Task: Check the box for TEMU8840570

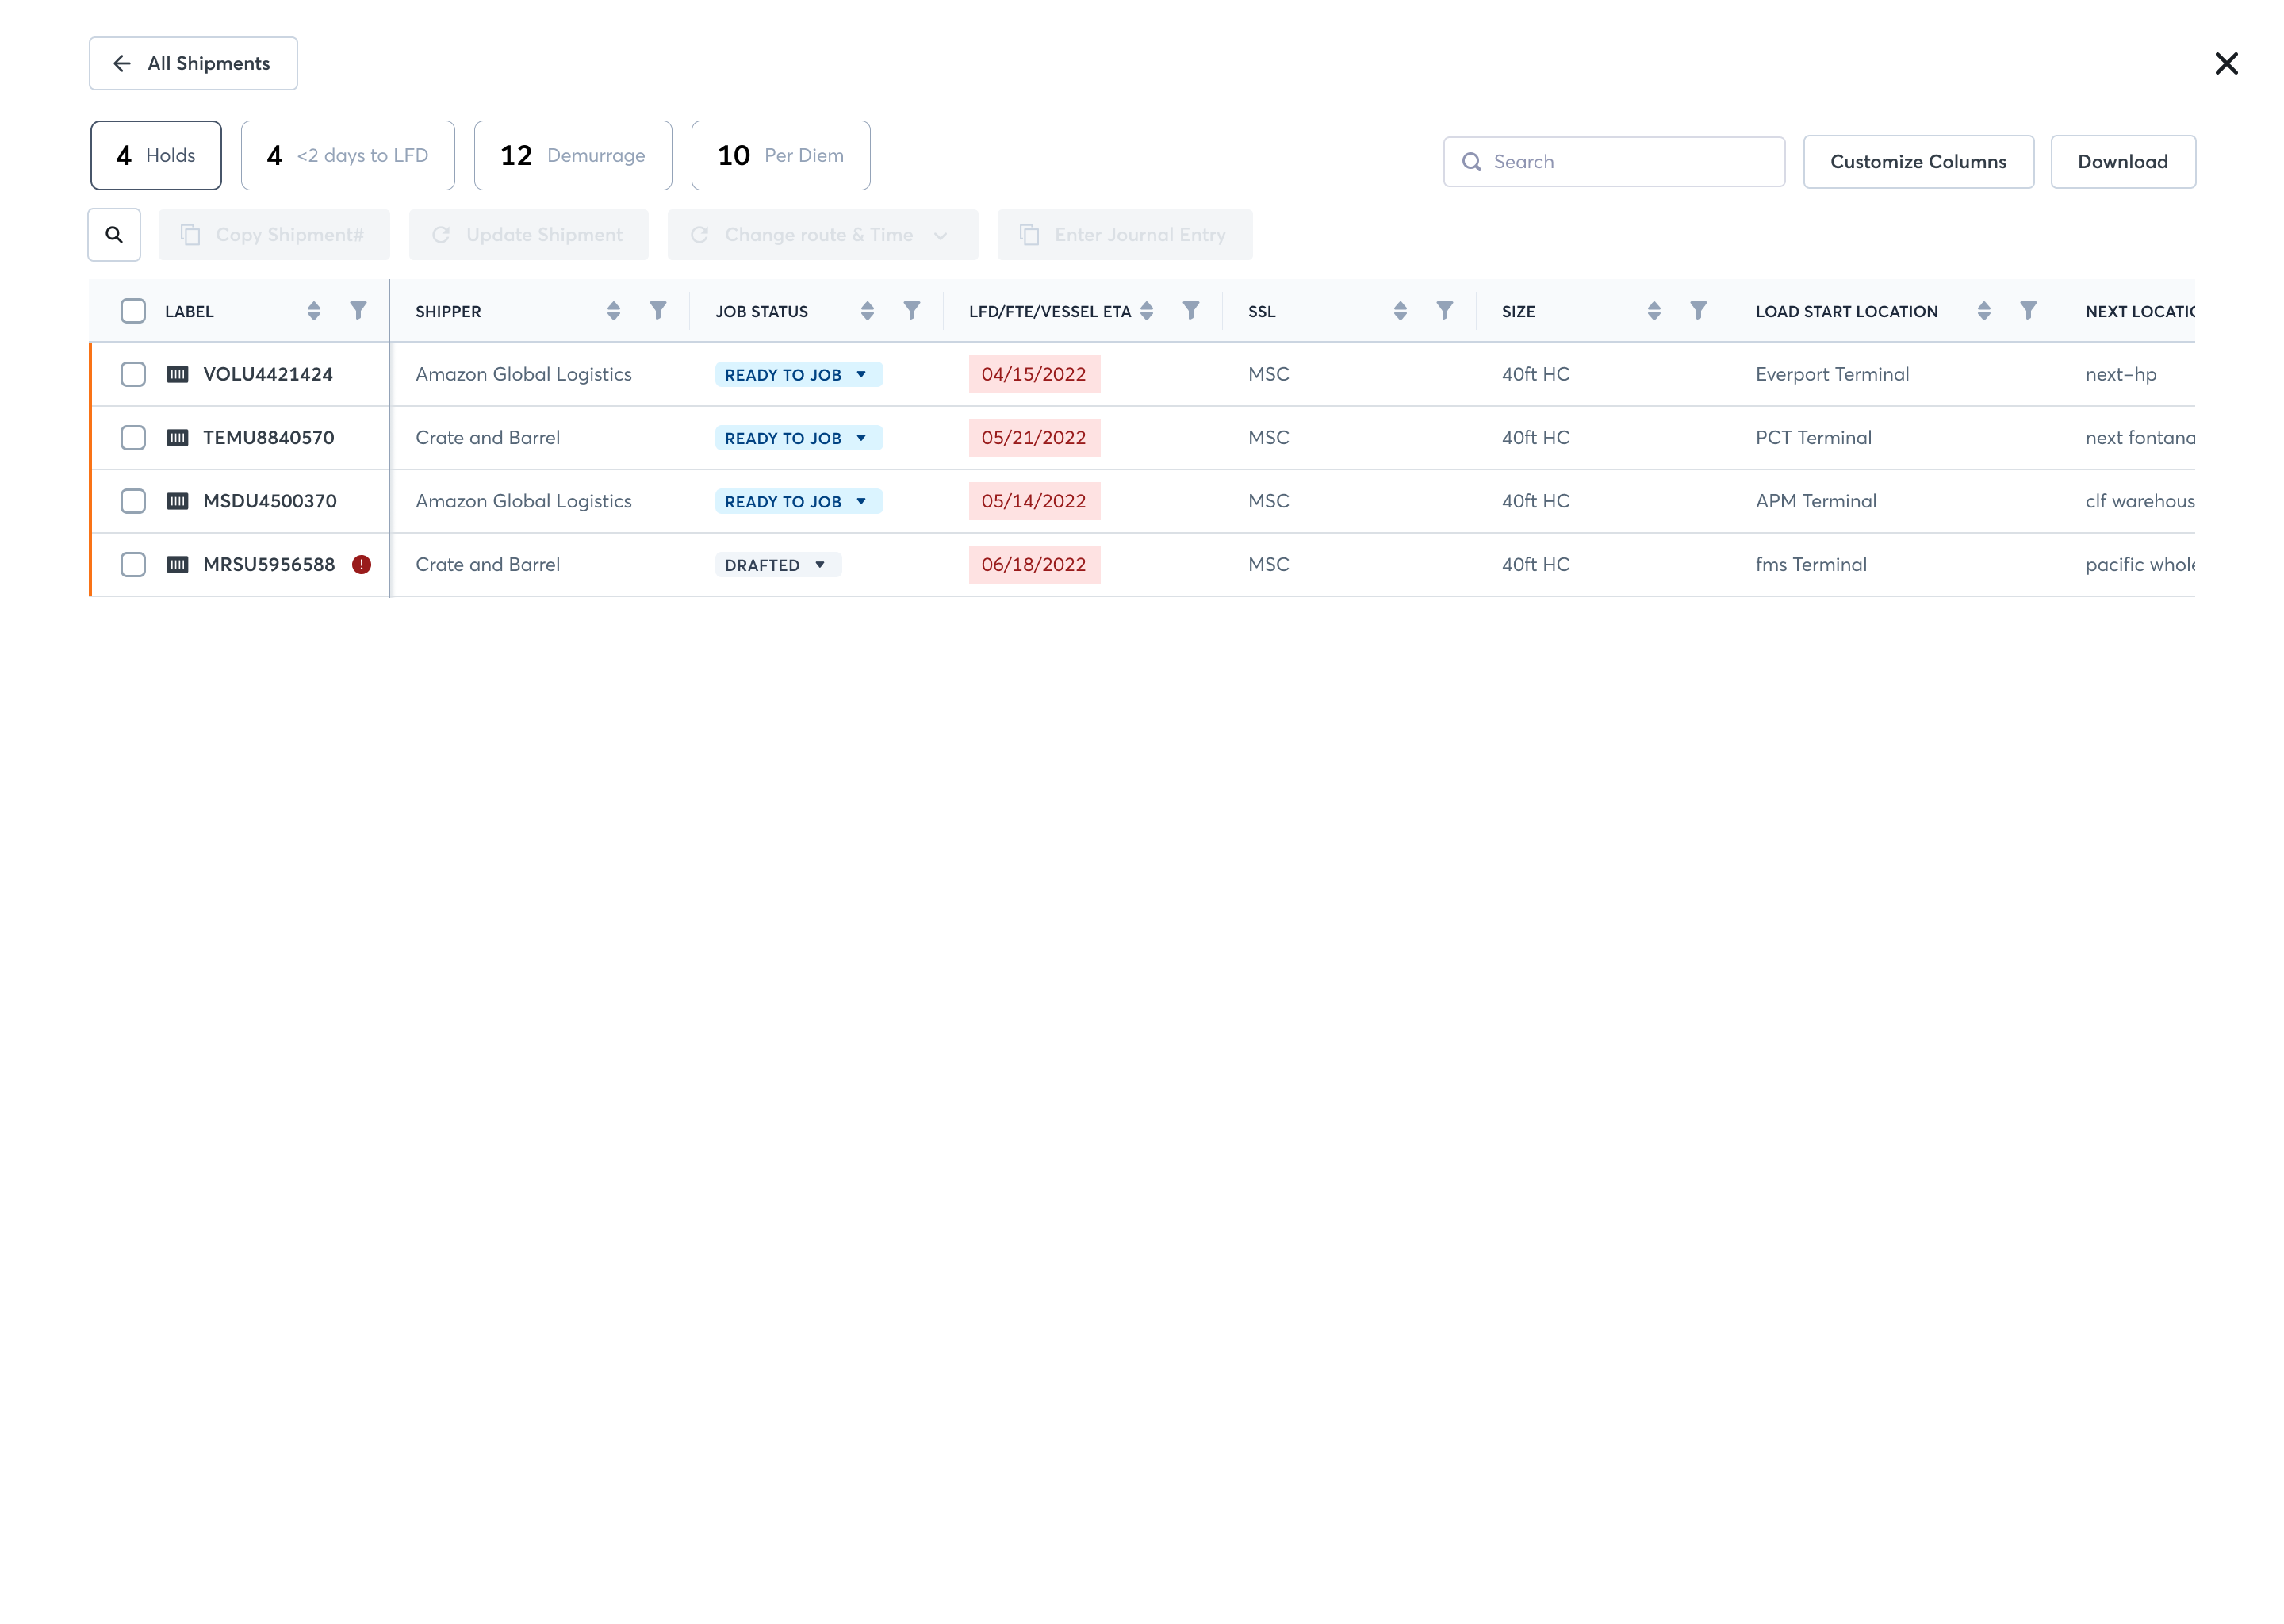Action: pyautogui.click(x=133, y=437)
